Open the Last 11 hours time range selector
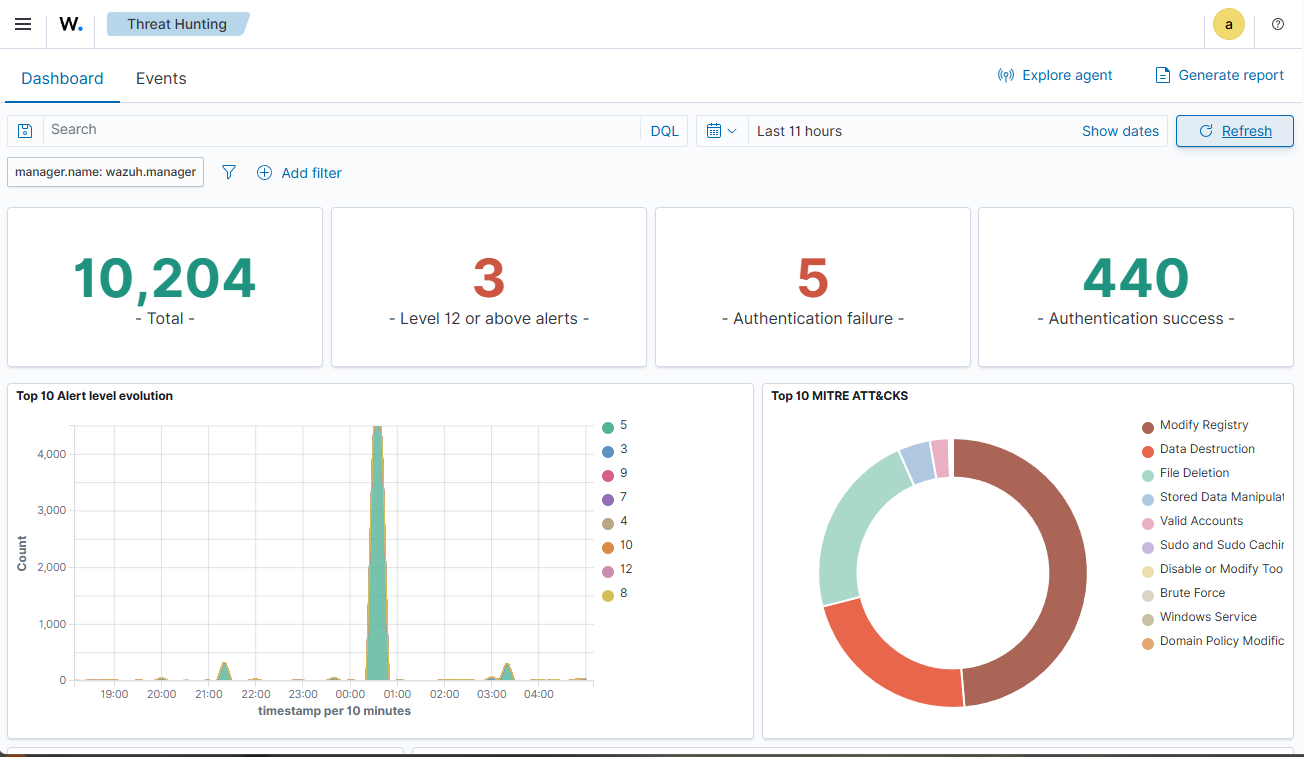The width and height of the screenshot is (1304, 757). pos(800,130)
